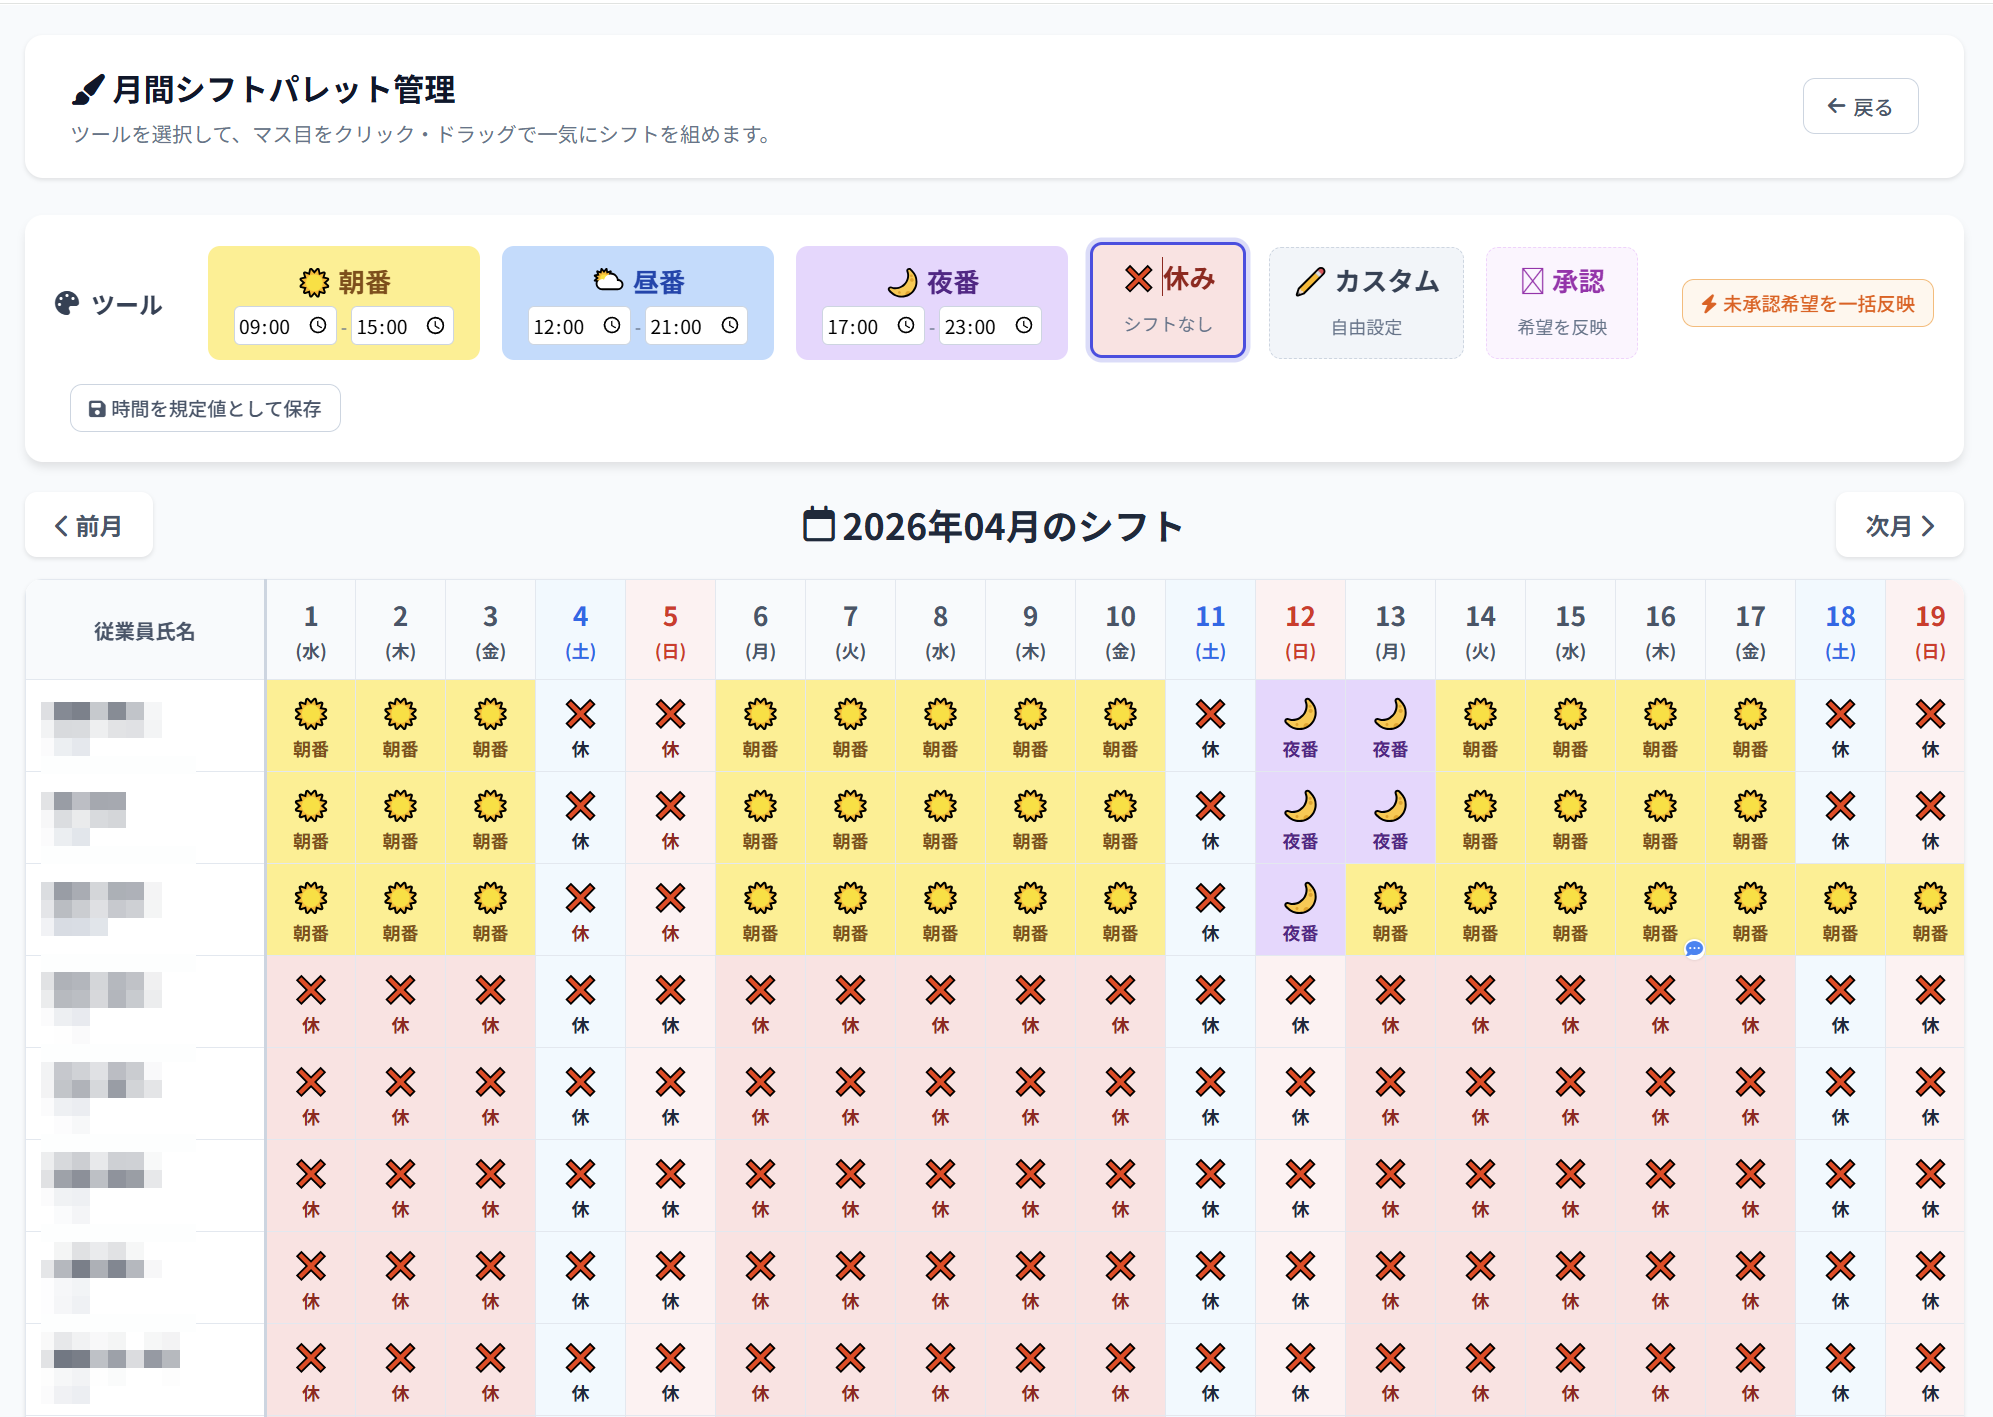The width and height of the screenshot is (1993, 1417).
Task: Navigate to 前月 previous month
Action: (89, 525)
